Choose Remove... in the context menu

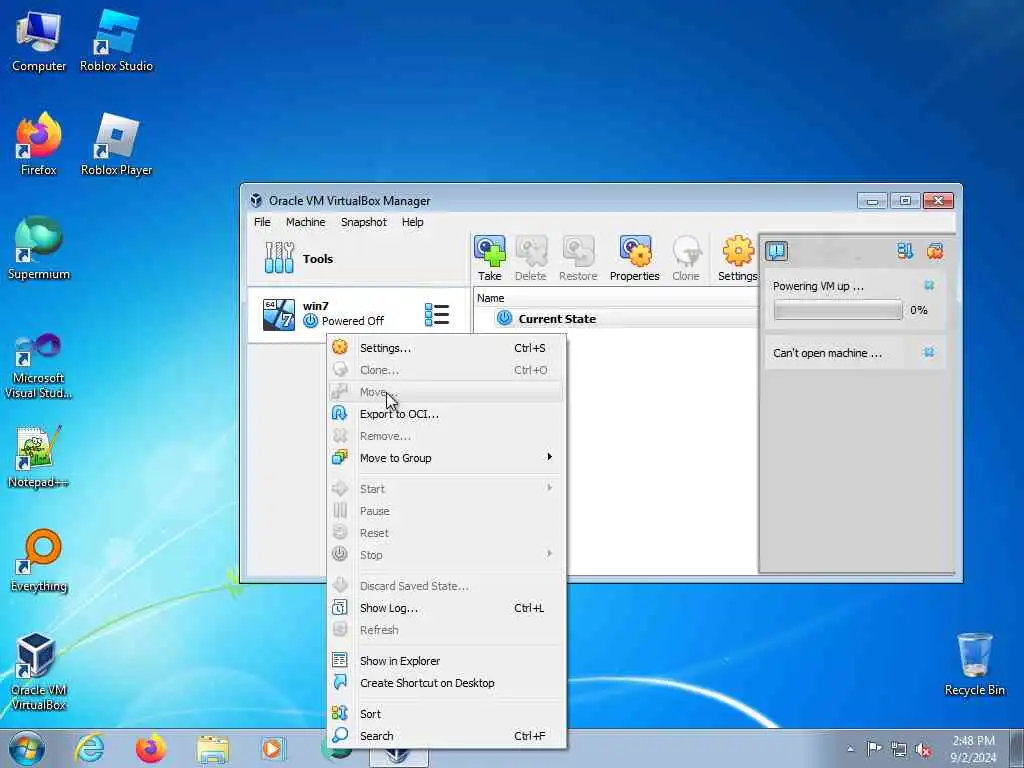click(x=446, y=436)
